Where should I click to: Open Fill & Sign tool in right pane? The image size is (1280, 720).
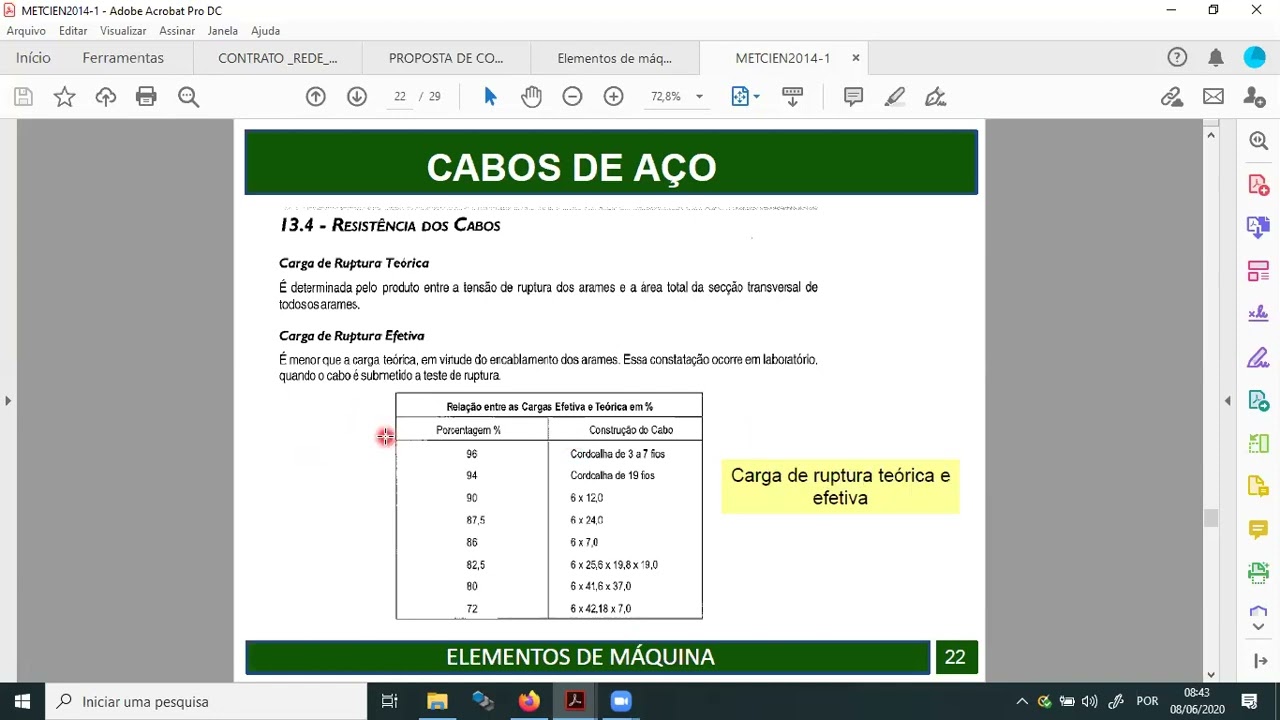tap(1259, 357)
